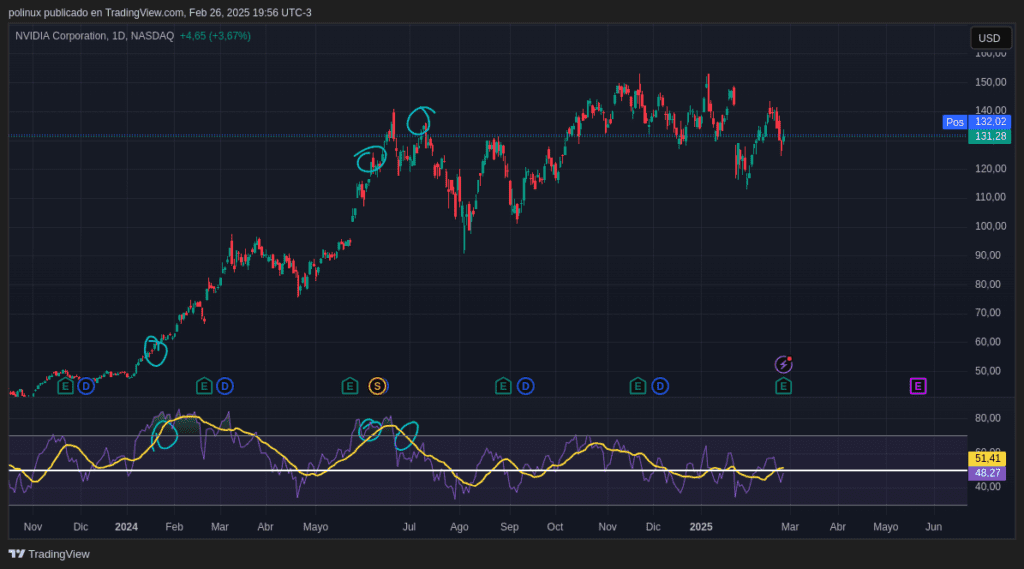Click the earnings marker E after Mayo 2024

(349, 386)
